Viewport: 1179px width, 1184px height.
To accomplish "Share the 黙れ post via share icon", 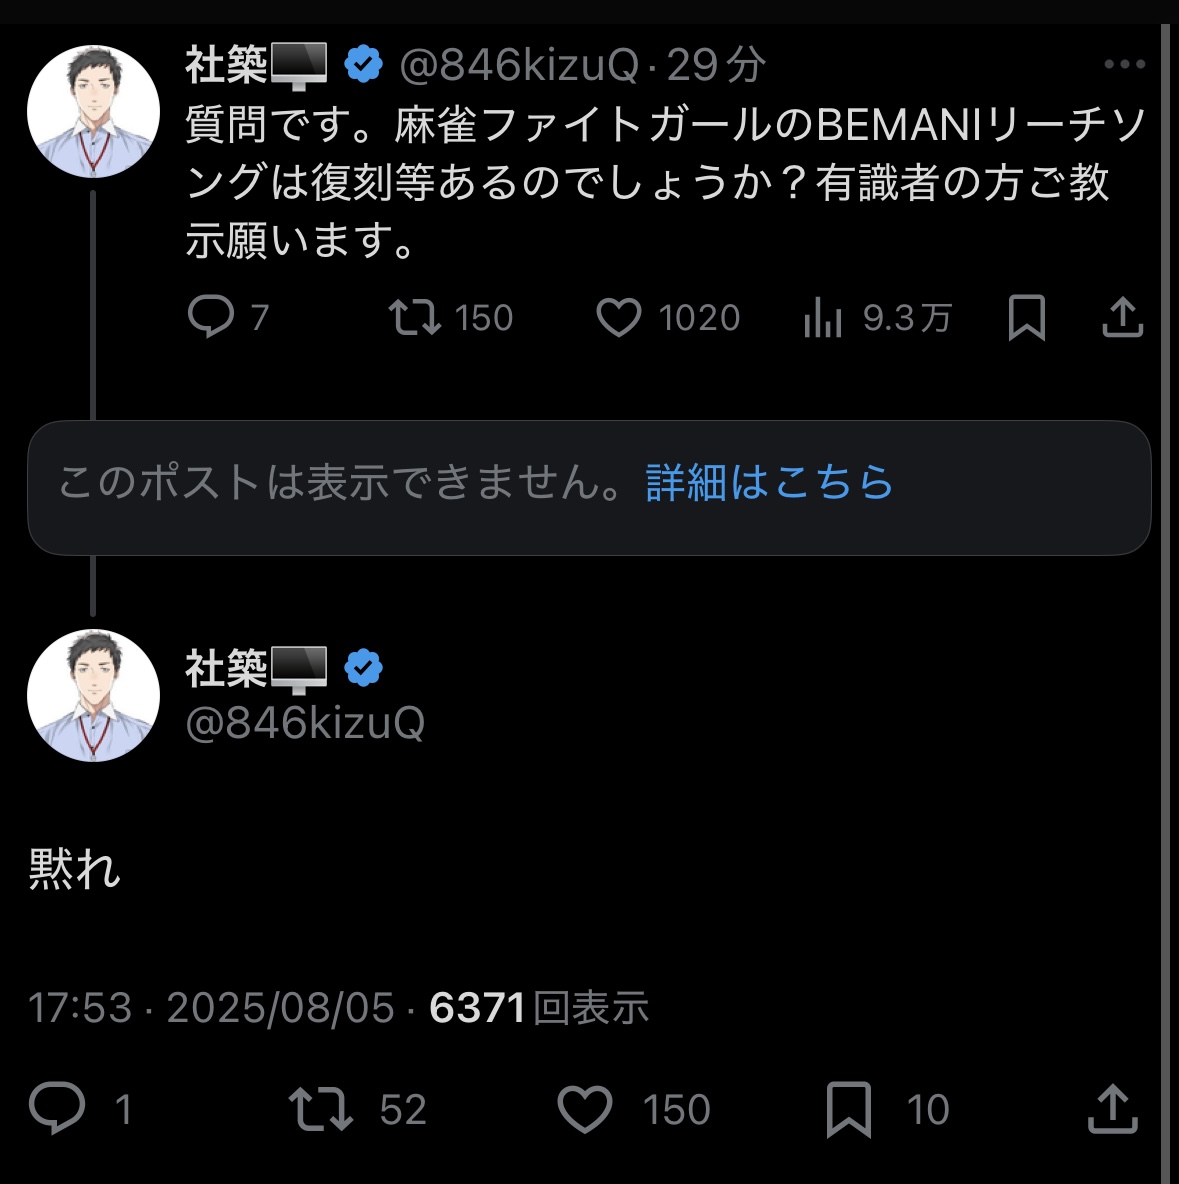I will point(1112,1108).
